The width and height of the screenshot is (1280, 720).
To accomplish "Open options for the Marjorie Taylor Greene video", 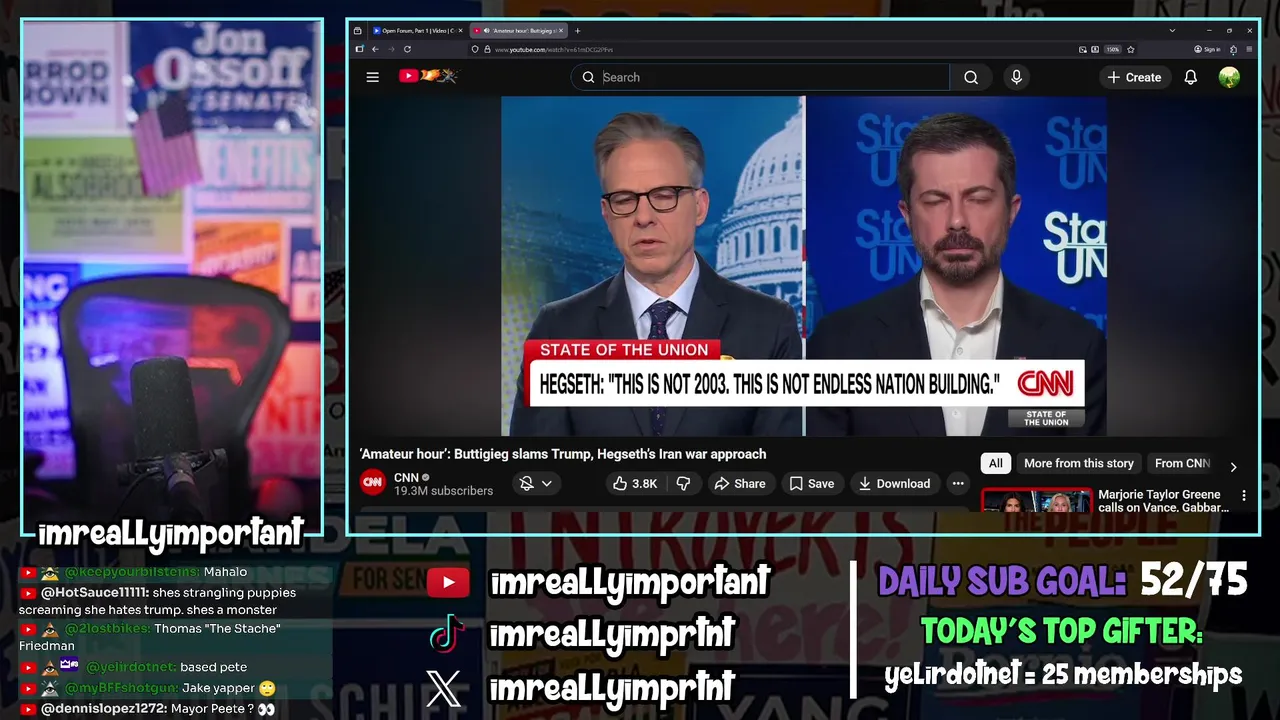I will pyautogui.click(x=1244, y=496).
